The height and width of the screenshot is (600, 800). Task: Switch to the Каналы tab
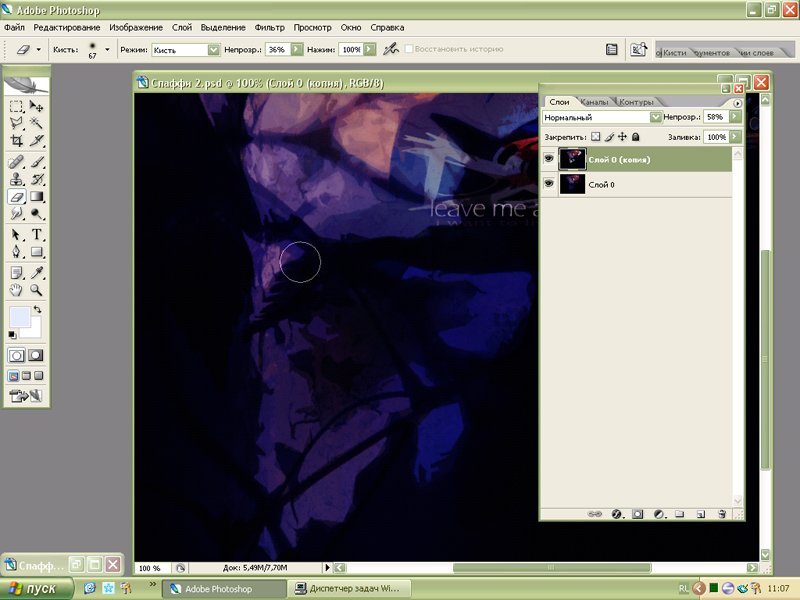pyautogui.click(x=594, y=102)
